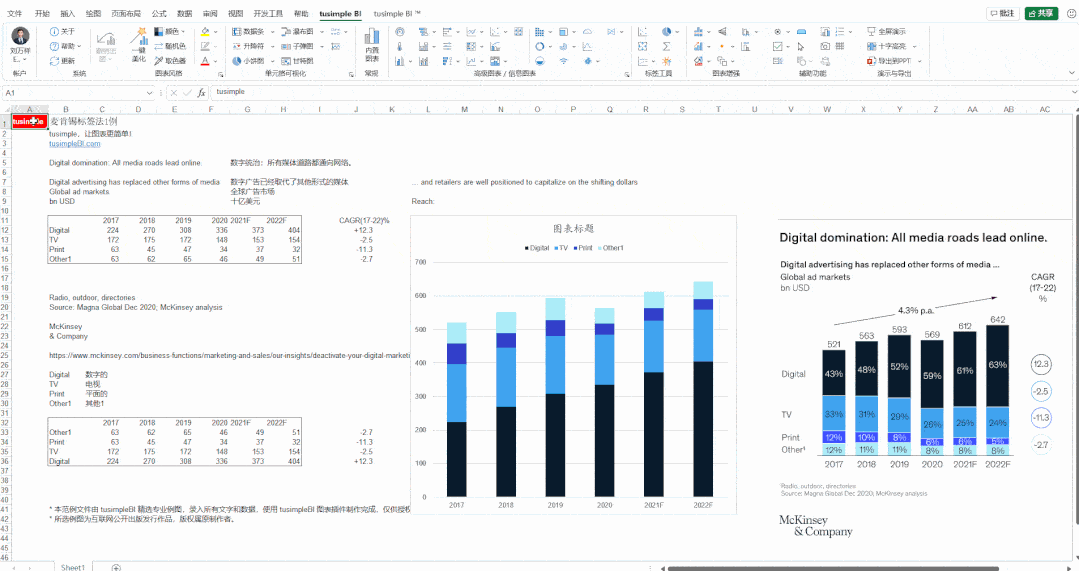Open the tusimpleBI.com hyperlink in the sheet
Screen dimensions: 1079x571
pyautogui.click(x=74, y=143)
